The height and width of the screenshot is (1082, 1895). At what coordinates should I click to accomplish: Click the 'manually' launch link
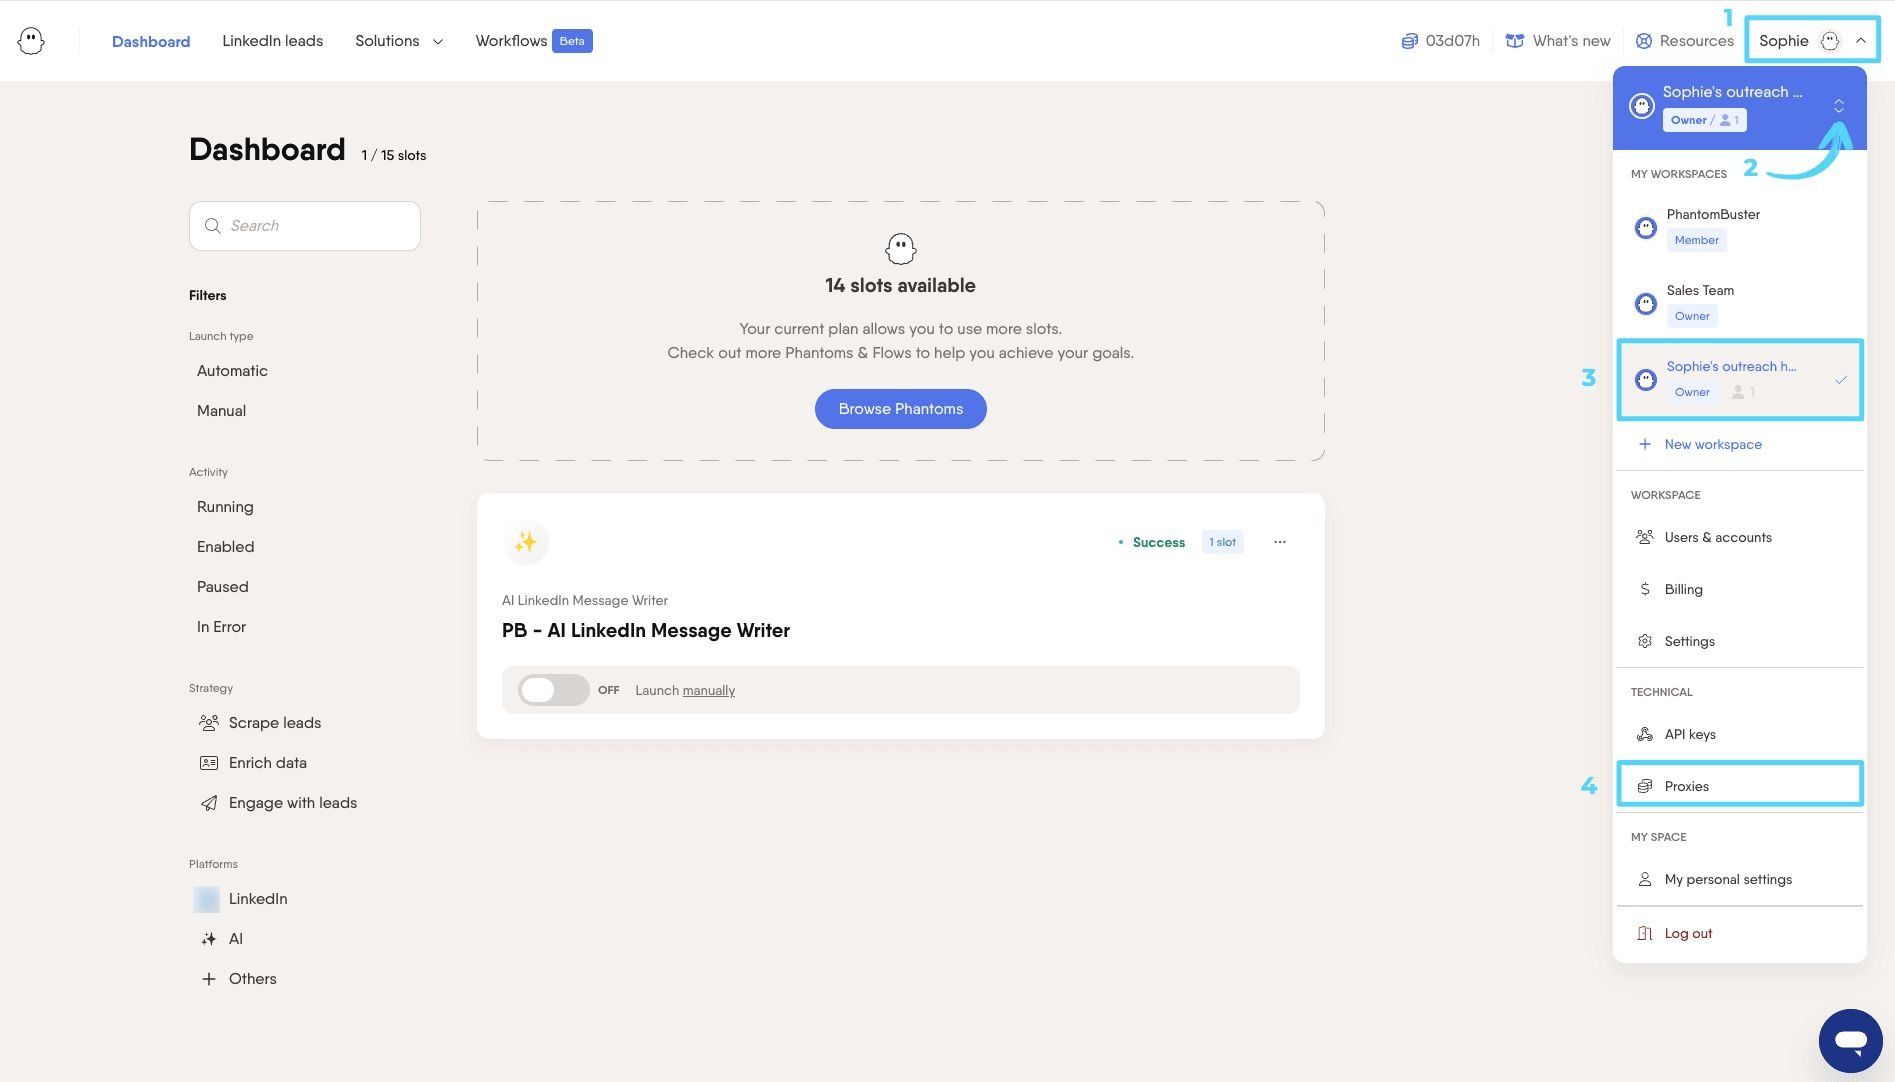click(708, 691)
